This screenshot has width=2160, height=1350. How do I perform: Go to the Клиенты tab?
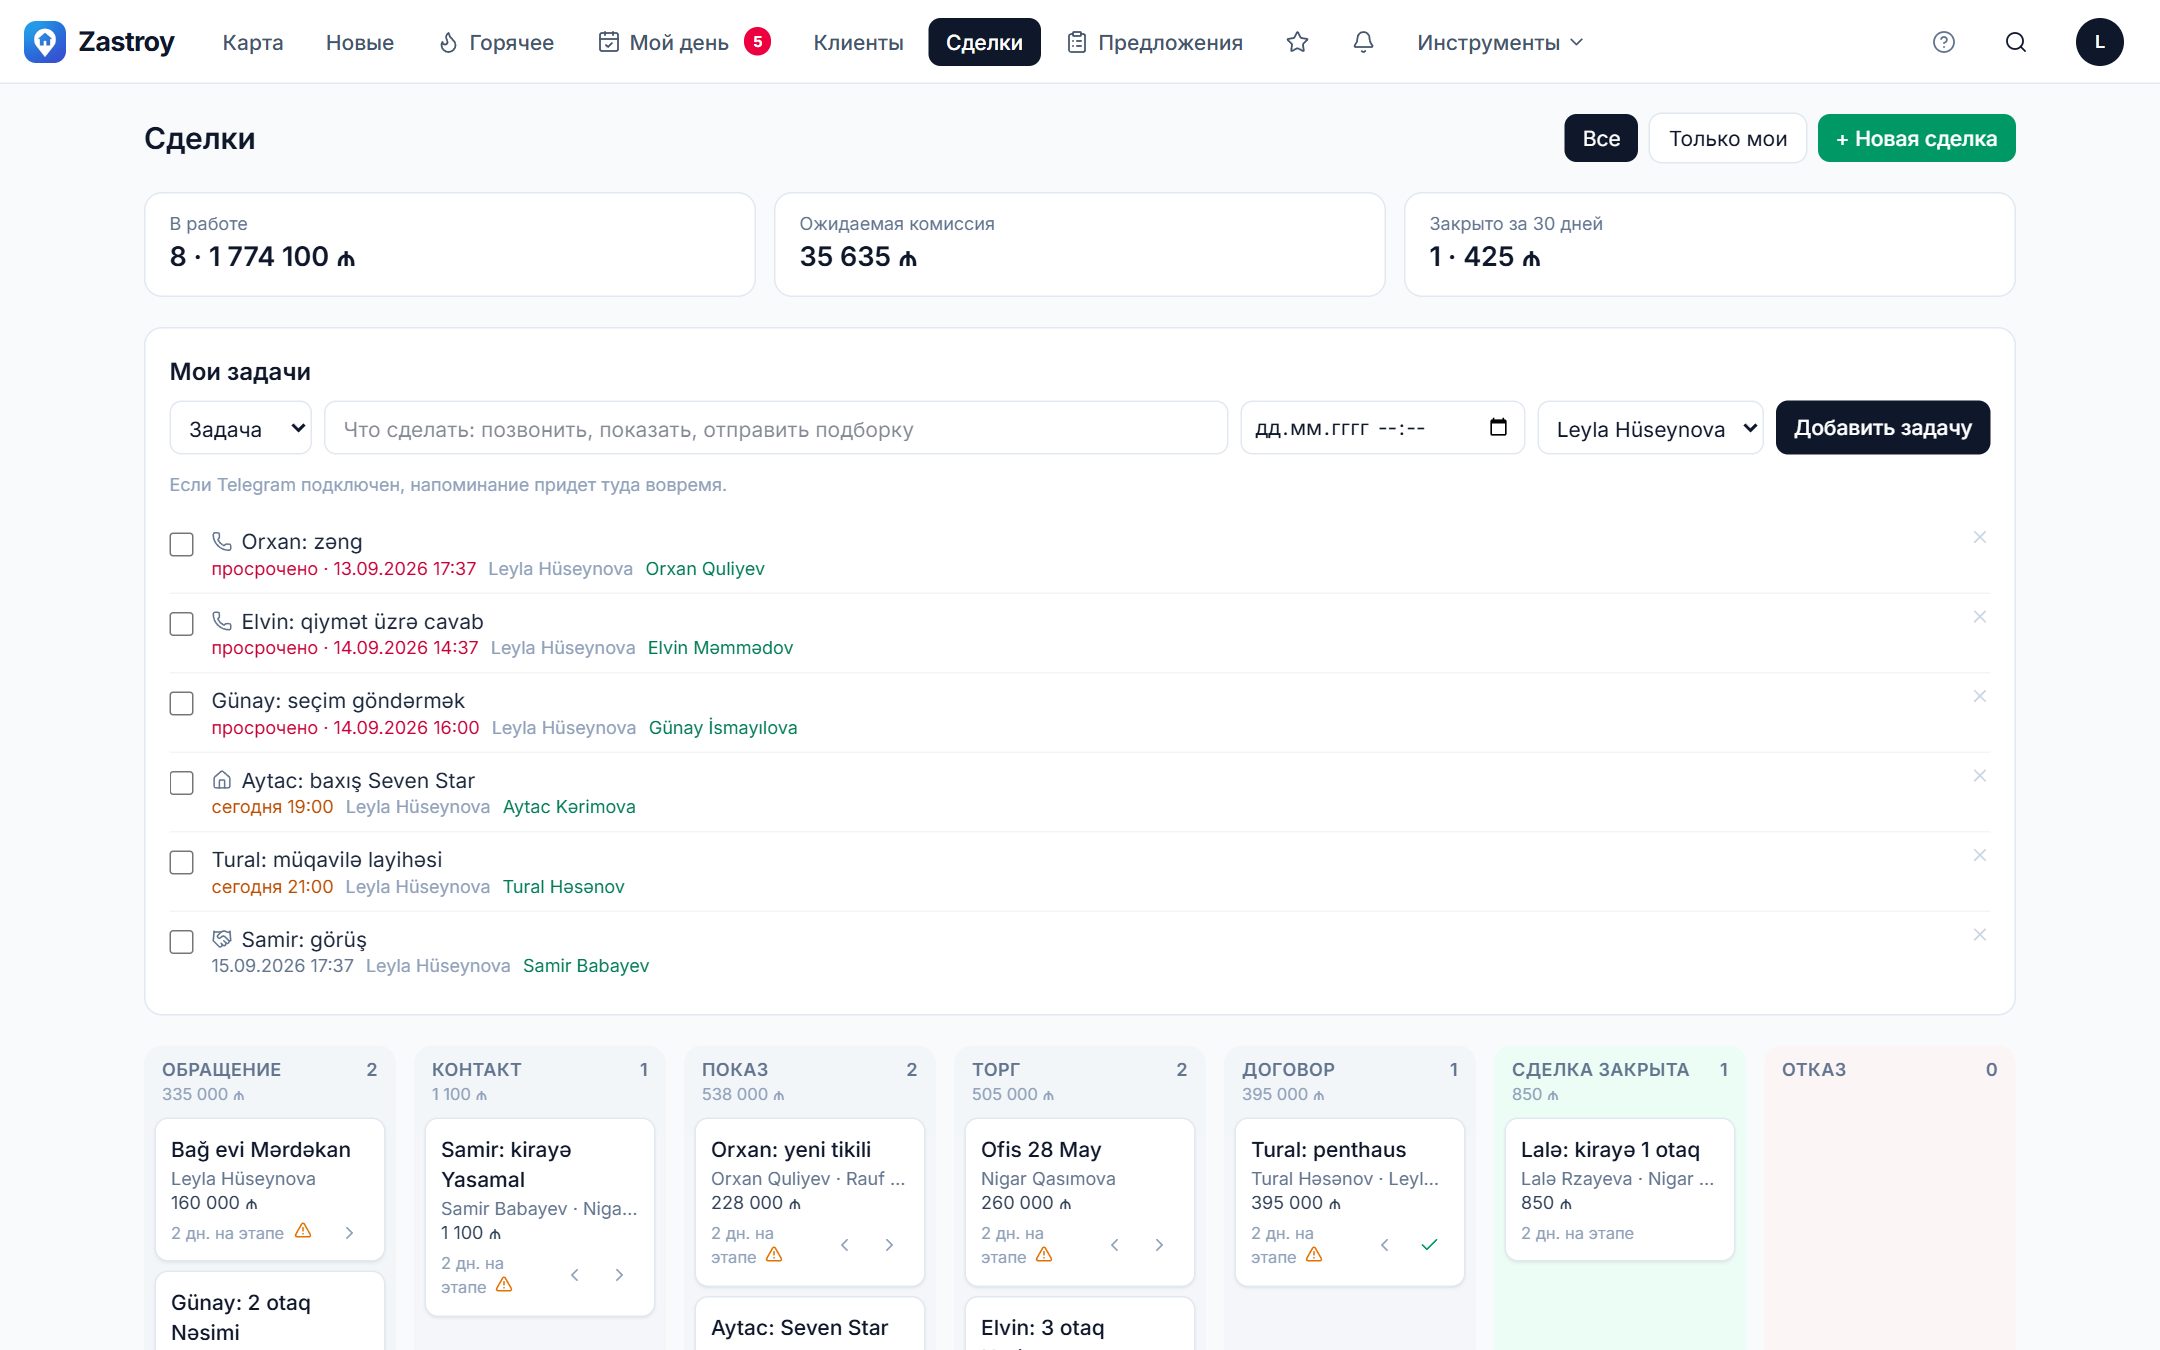click(x=858, y=42)
